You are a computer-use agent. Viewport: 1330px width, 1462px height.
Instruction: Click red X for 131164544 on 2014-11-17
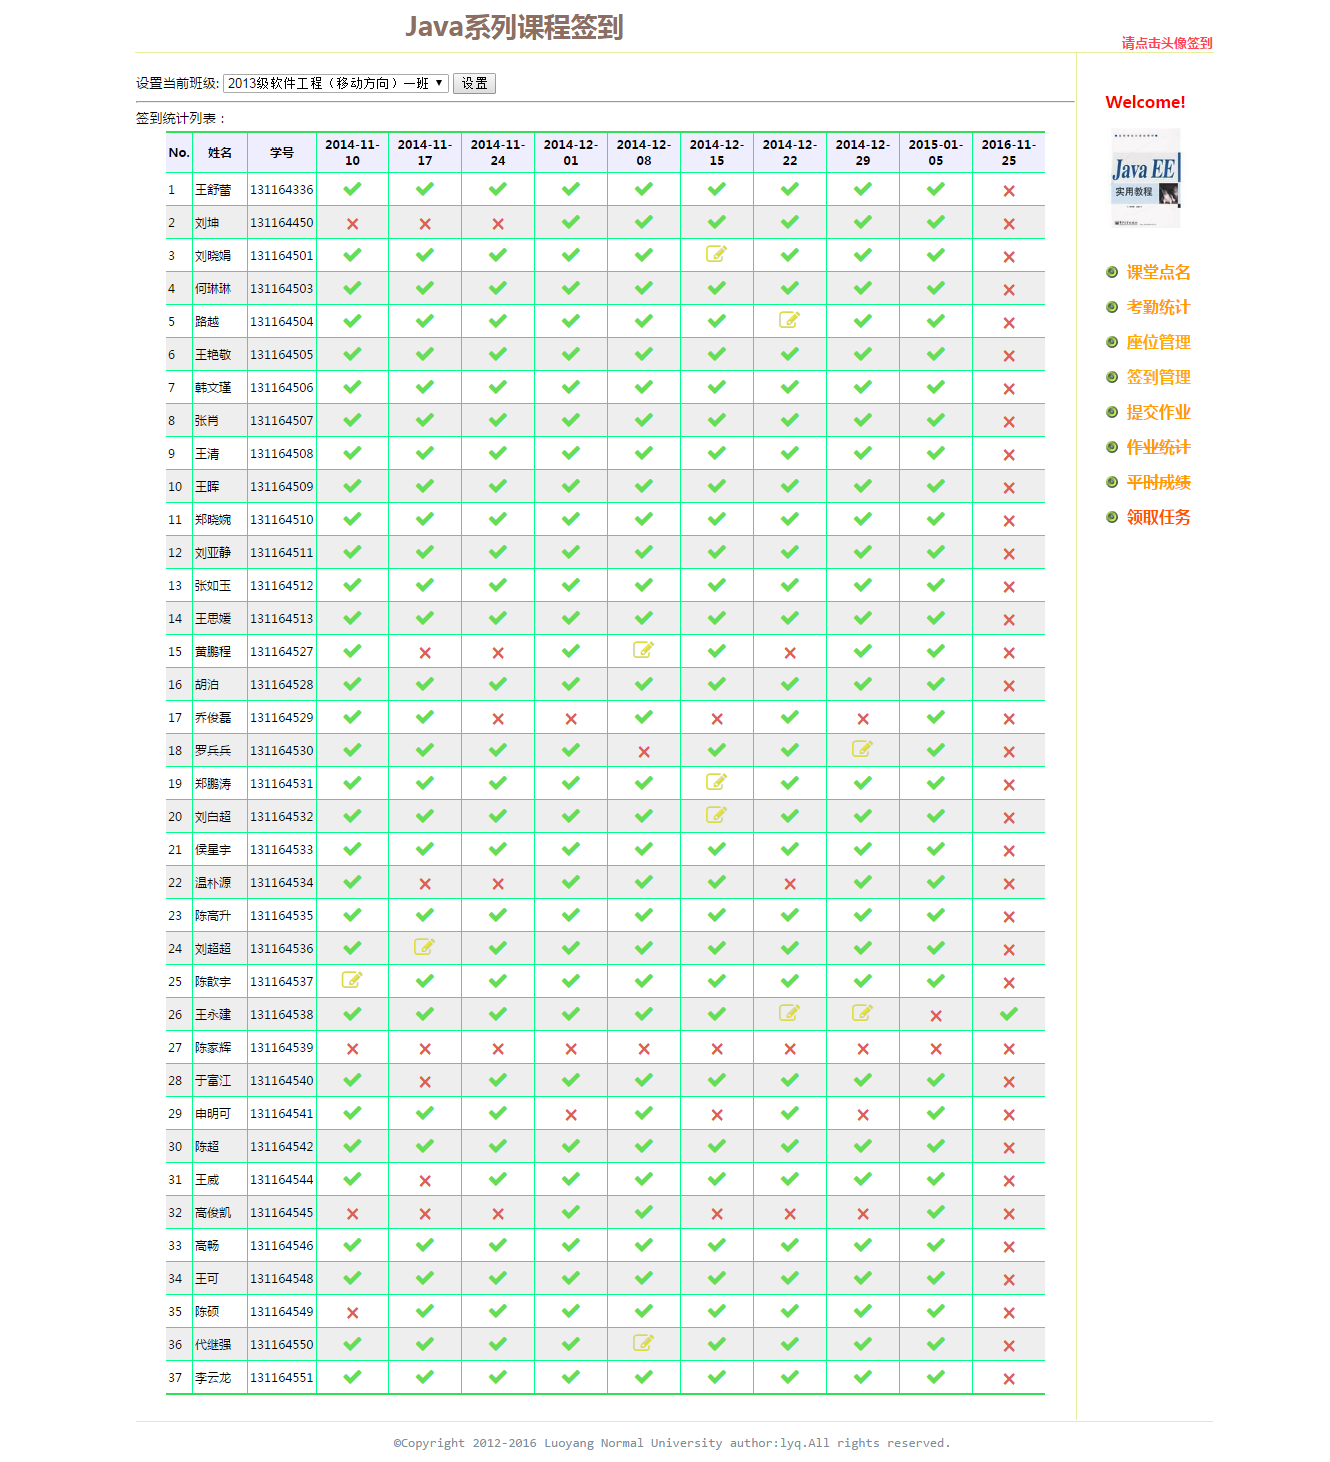(425, 1181)
